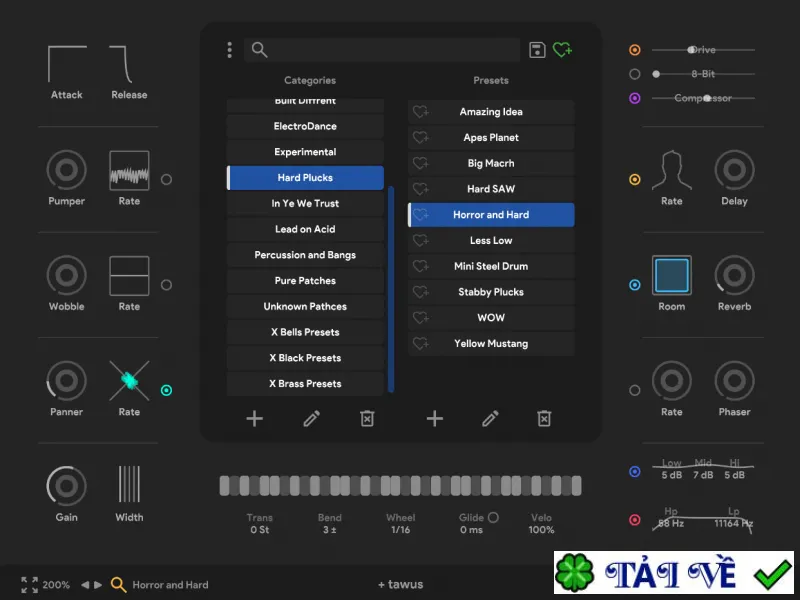Select the Delay Rate head icon
Viewport: 800px width, 600px height.
coord(671,170)
